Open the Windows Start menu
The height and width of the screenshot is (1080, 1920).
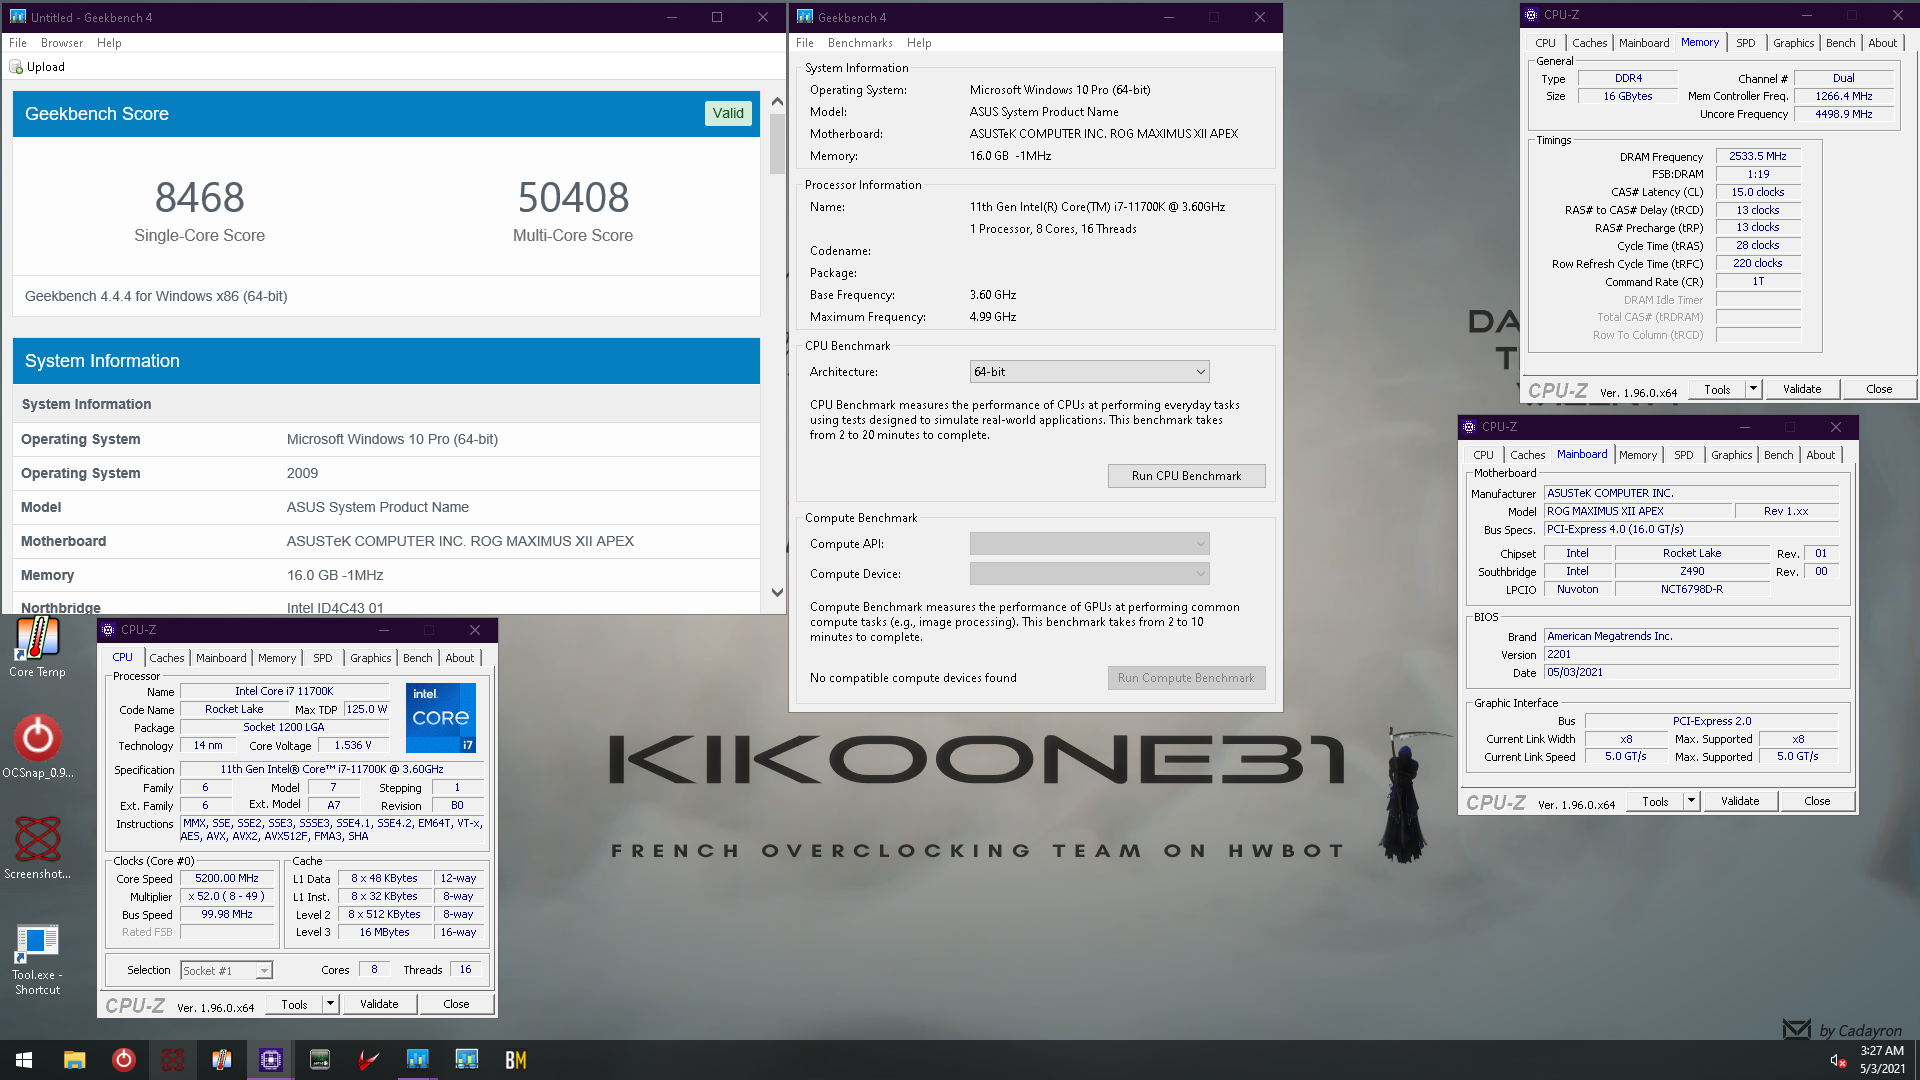[x=24, y=1060]
